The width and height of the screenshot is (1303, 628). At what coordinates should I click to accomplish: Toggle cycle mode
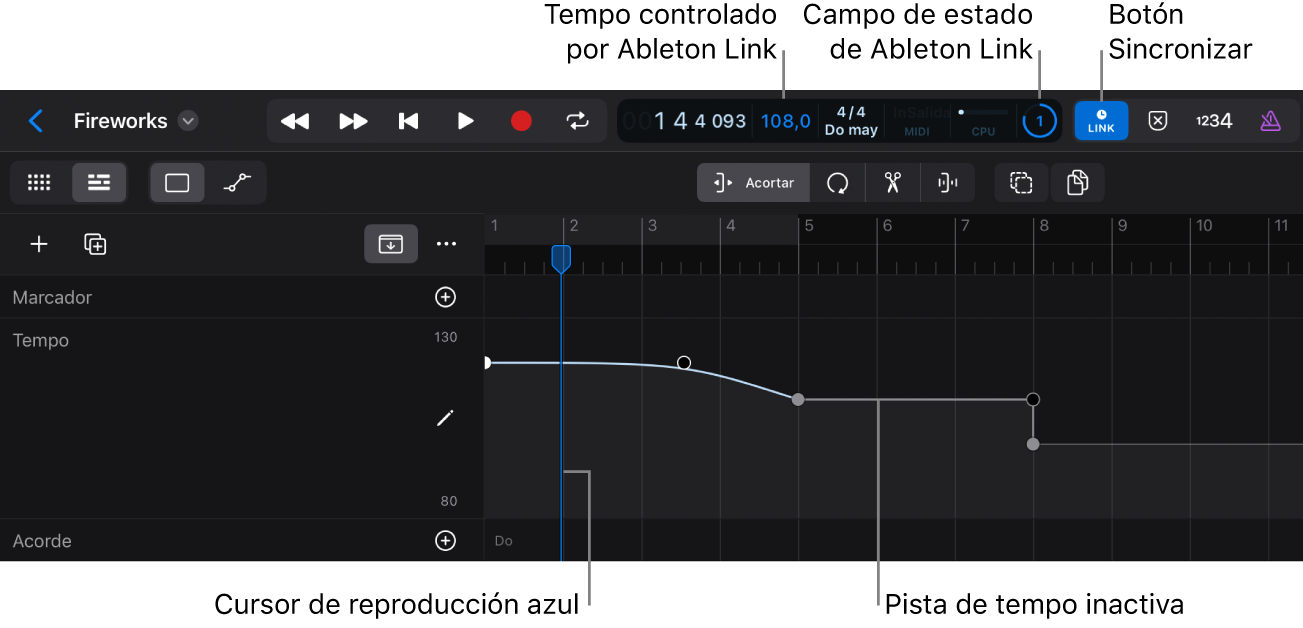pos(577,121)
